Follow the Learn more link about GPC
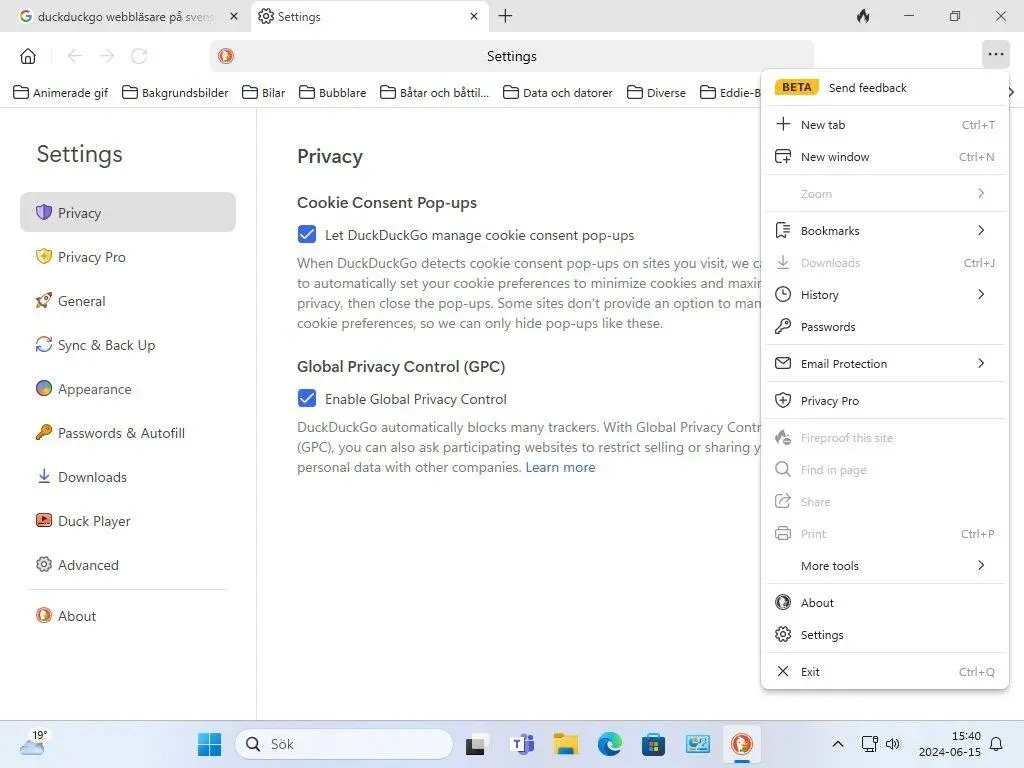Viewport: 1024px width, 768px height. pyautogui.click(x=560, y=468)
